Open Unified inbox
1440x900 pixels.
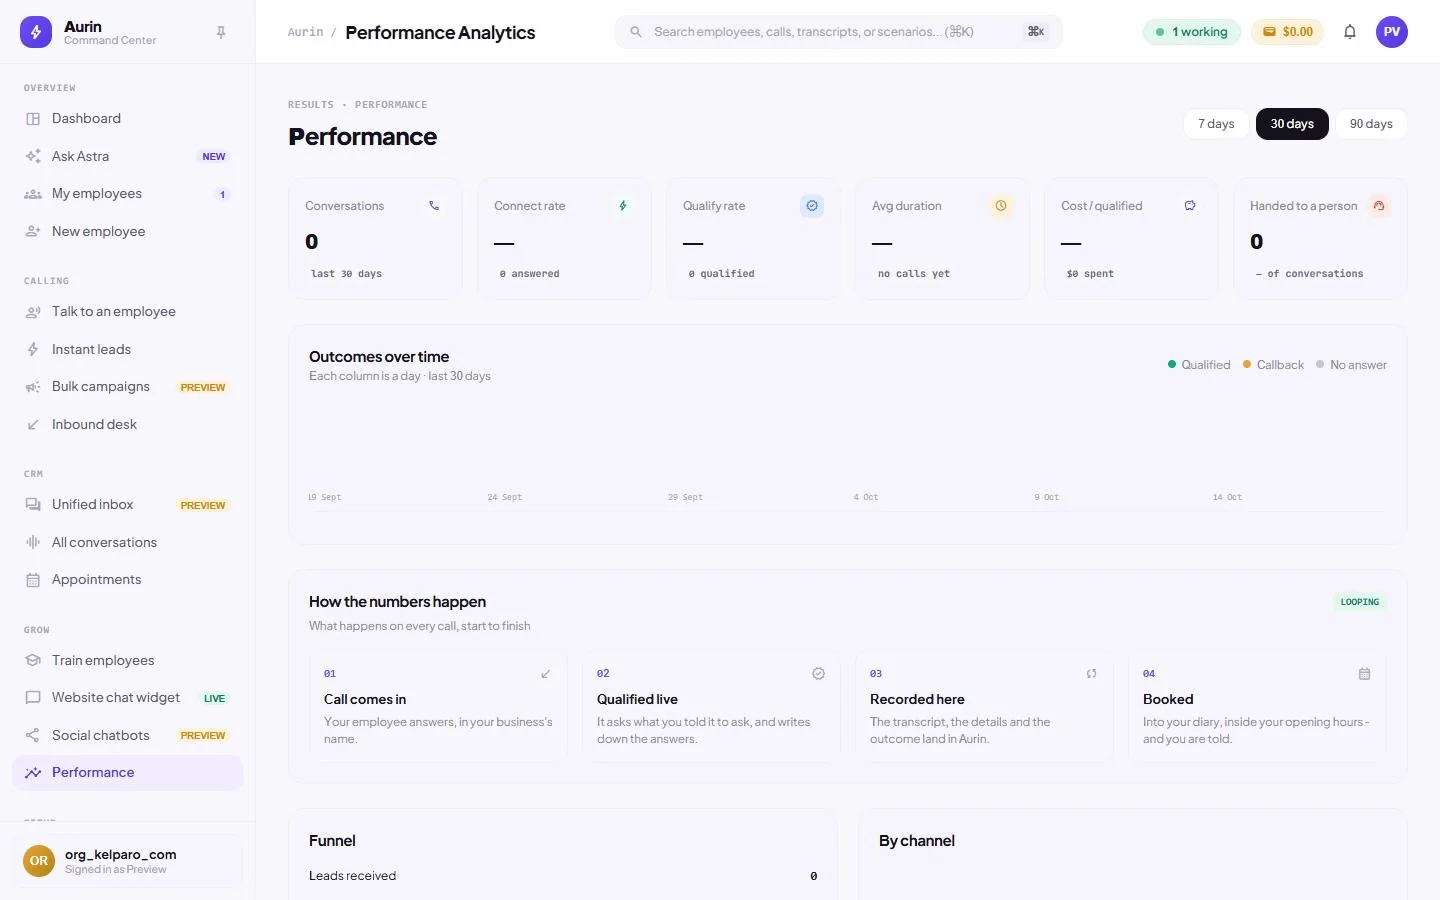pos(127,505)
